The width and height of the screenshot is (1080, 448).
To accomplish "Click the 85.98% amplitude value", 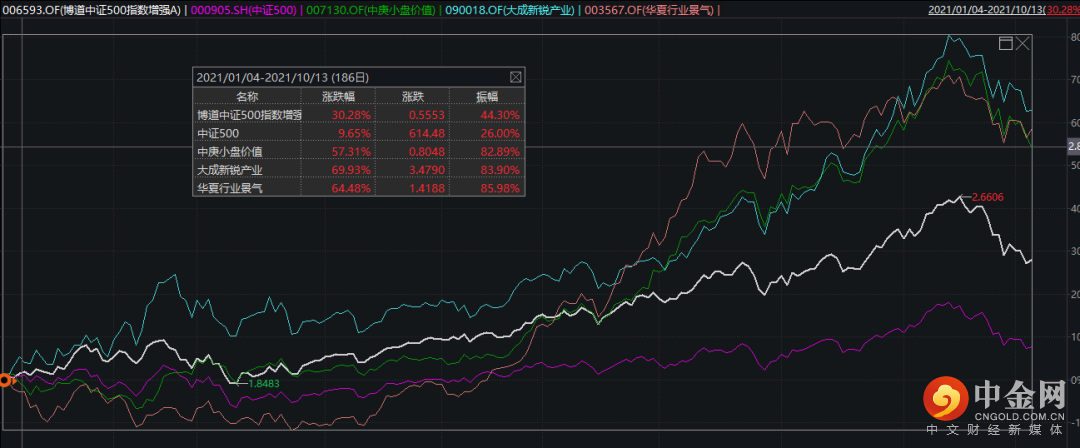I will (502, 187).
